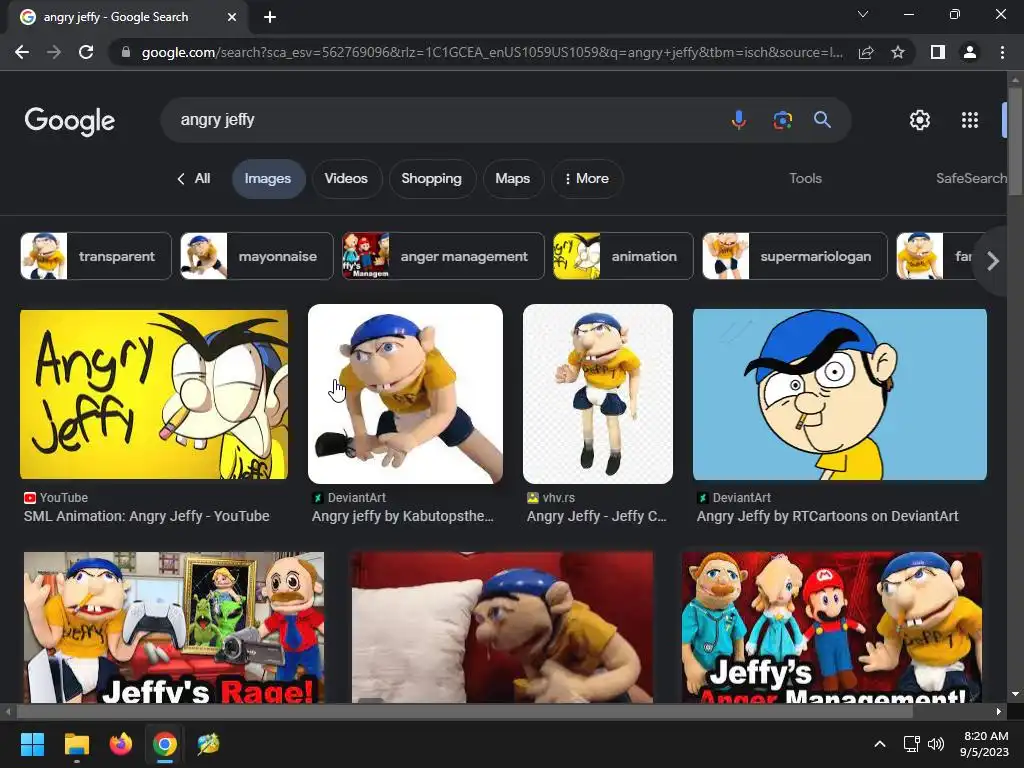Select the Images tab
The height and width of the screenshot is (768, 1024).
(x=268, y=179)
